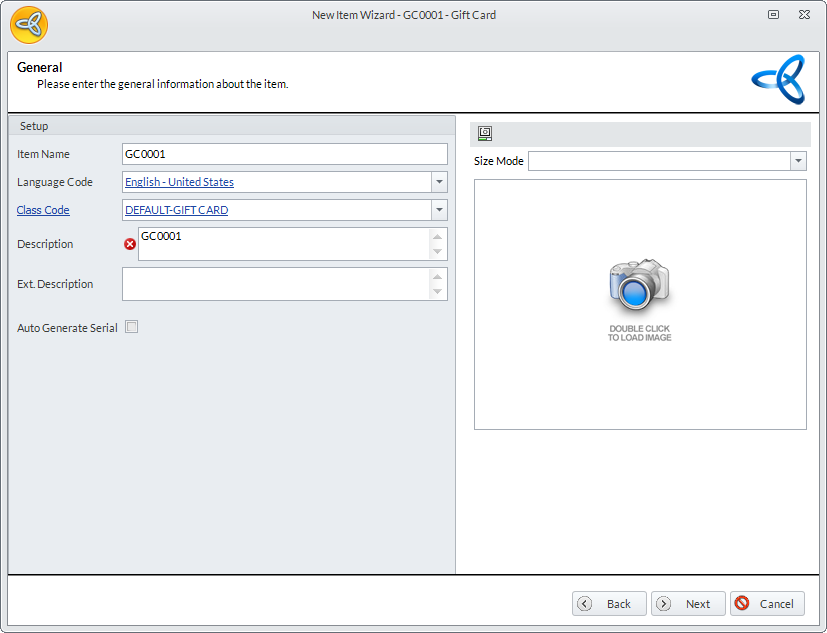
Task: Go back with the Back button
Action: click(609, 603)
